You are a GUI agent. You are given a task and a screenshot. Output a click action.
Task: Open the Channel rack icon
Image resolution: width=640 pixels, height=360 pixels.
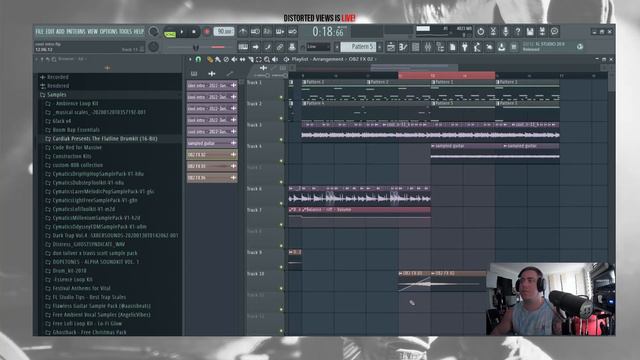coord(416,47)
